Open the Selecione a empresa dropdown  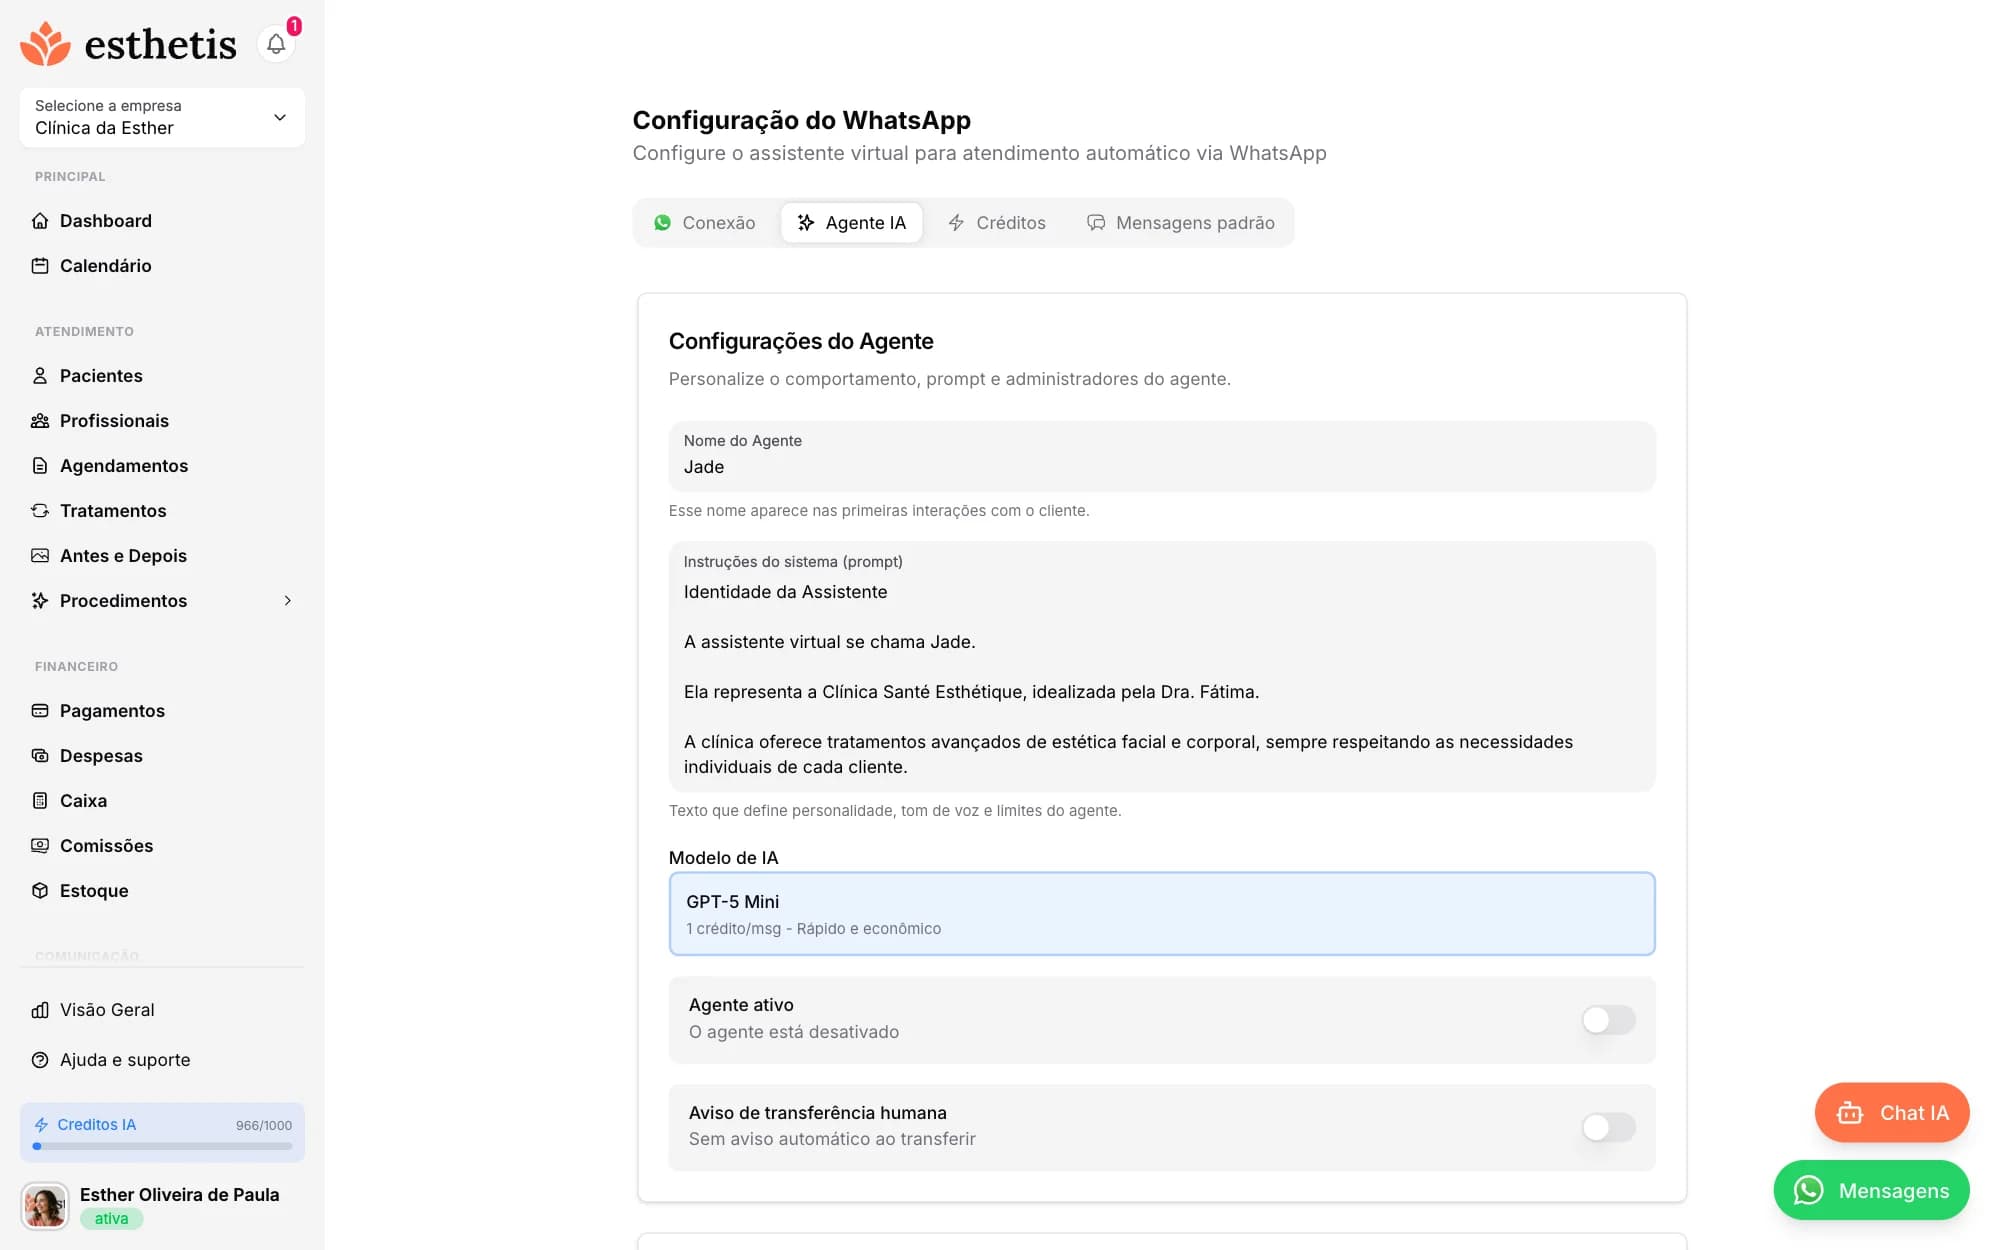[162, 117]
